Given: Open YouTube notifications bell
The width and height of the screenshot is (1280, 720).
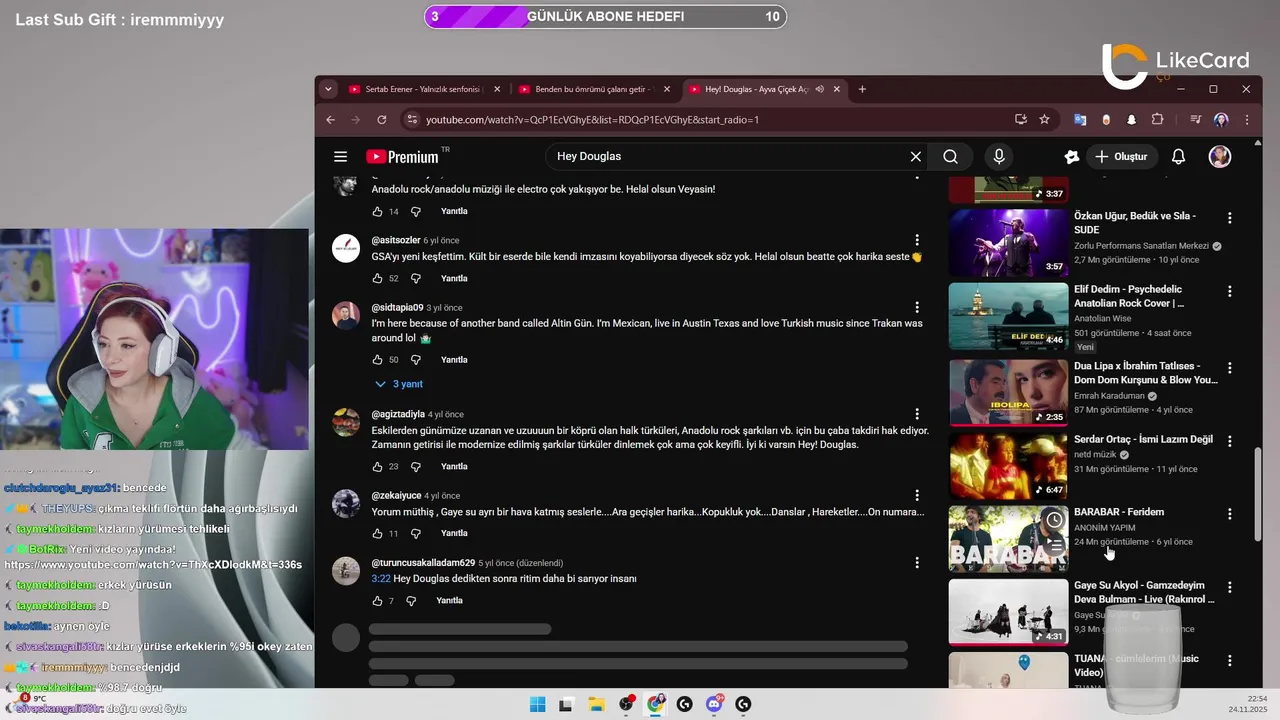Looking at the screenshot, I should [x=1178, y=157].
